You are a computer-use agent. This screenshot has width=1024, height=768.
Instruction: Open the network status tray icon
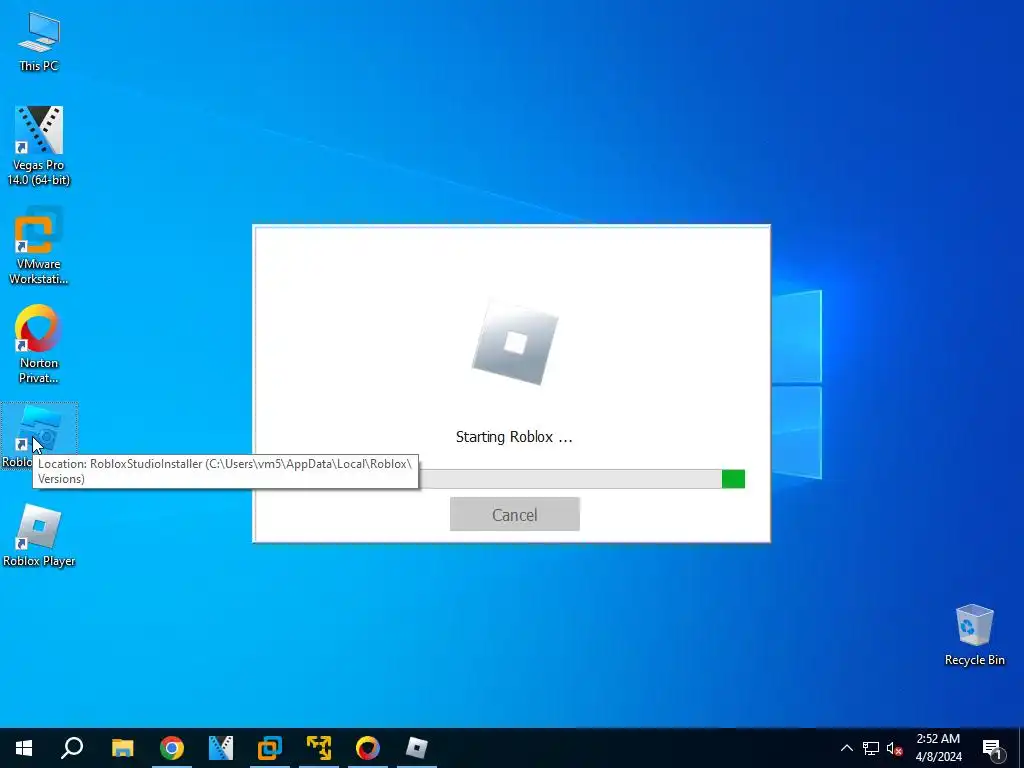[x=871, y=748]
